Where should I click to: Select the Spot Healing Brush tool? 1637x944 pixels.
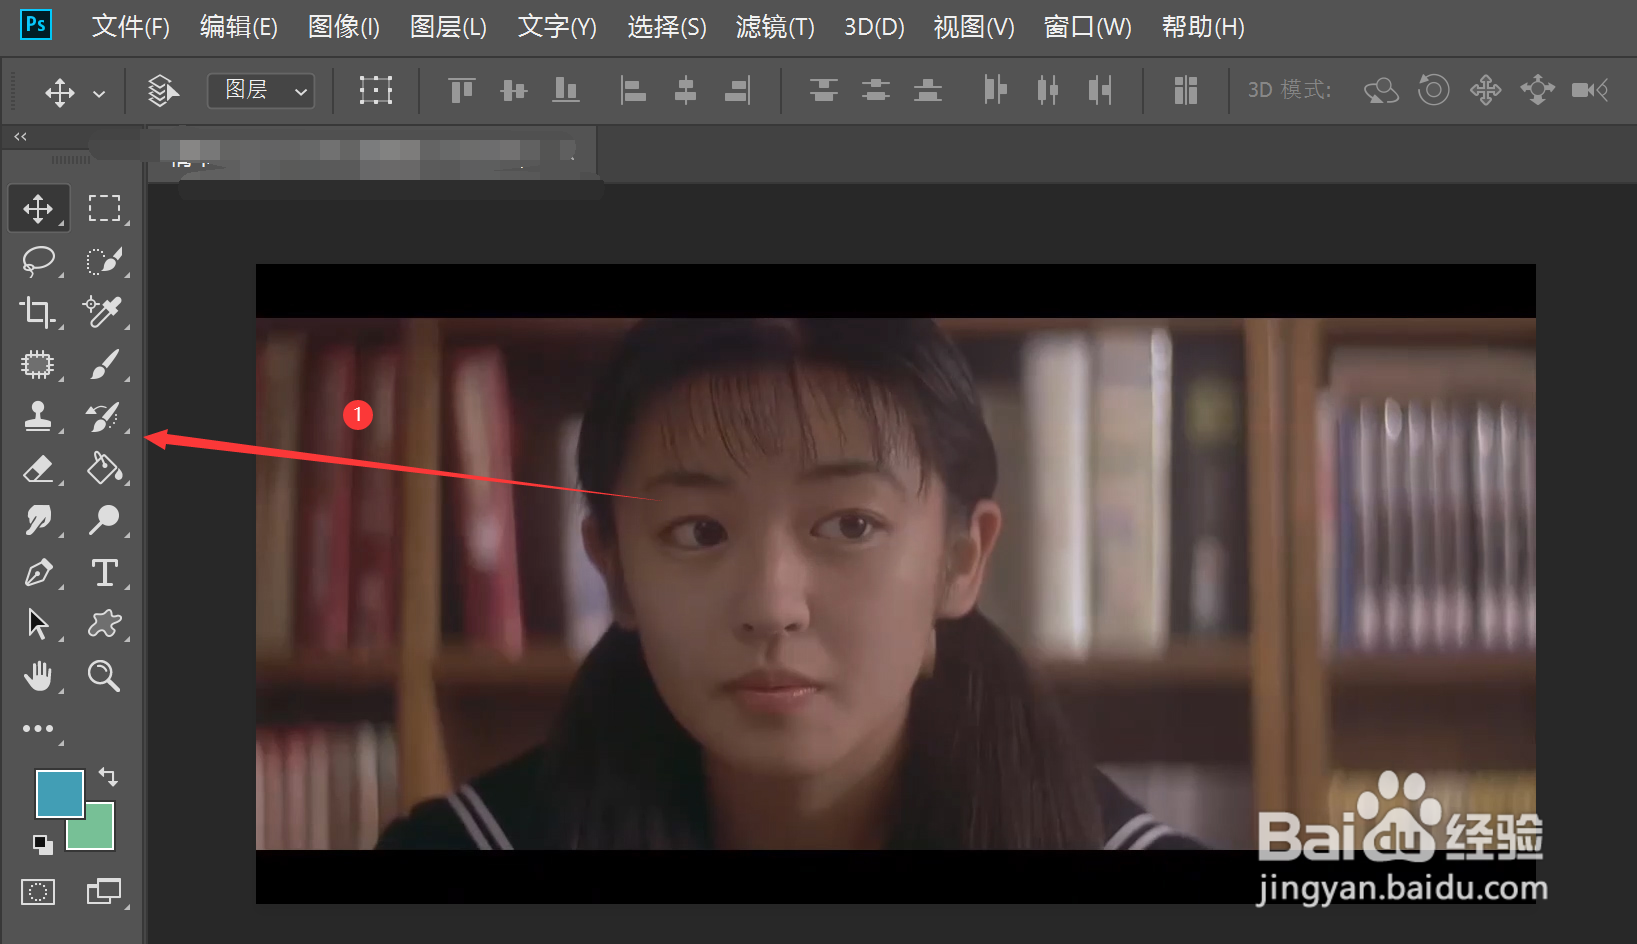(x=38, y=364)
